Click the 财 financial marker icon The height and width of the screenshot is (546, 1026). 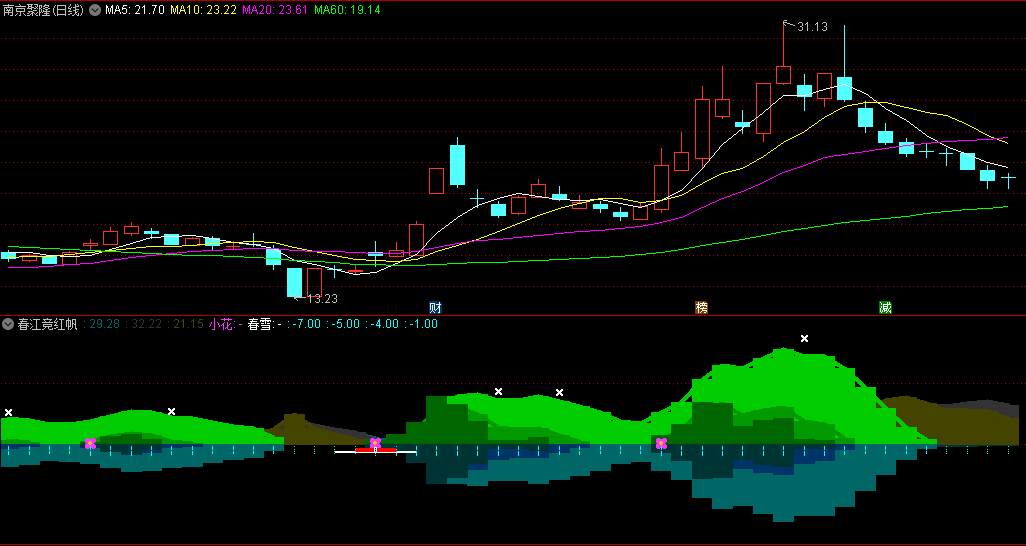pos(435,308)
